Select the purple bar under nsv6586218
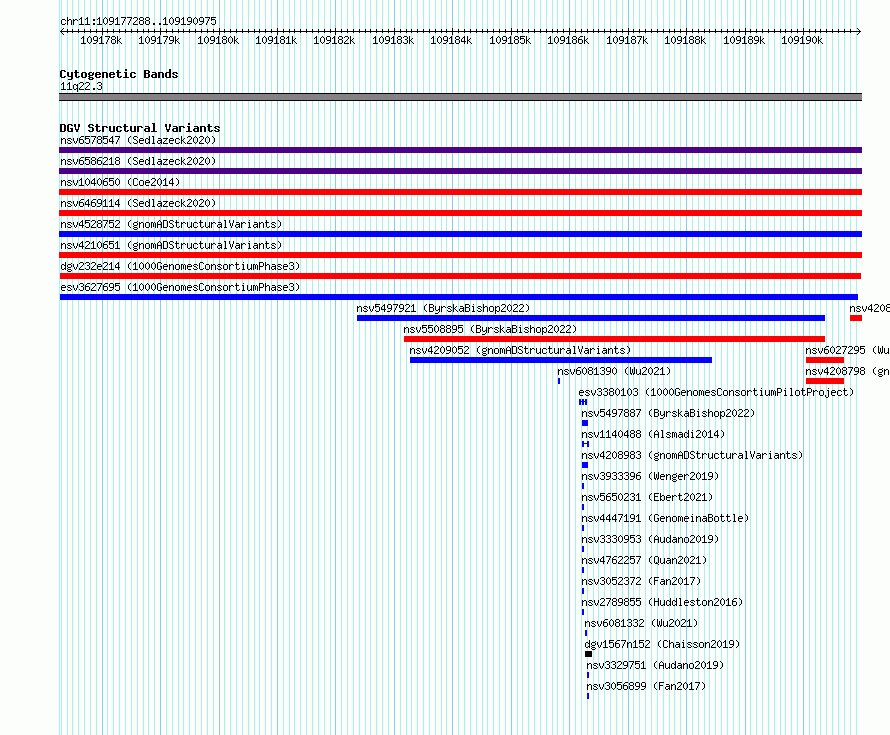 coord(460,171)
